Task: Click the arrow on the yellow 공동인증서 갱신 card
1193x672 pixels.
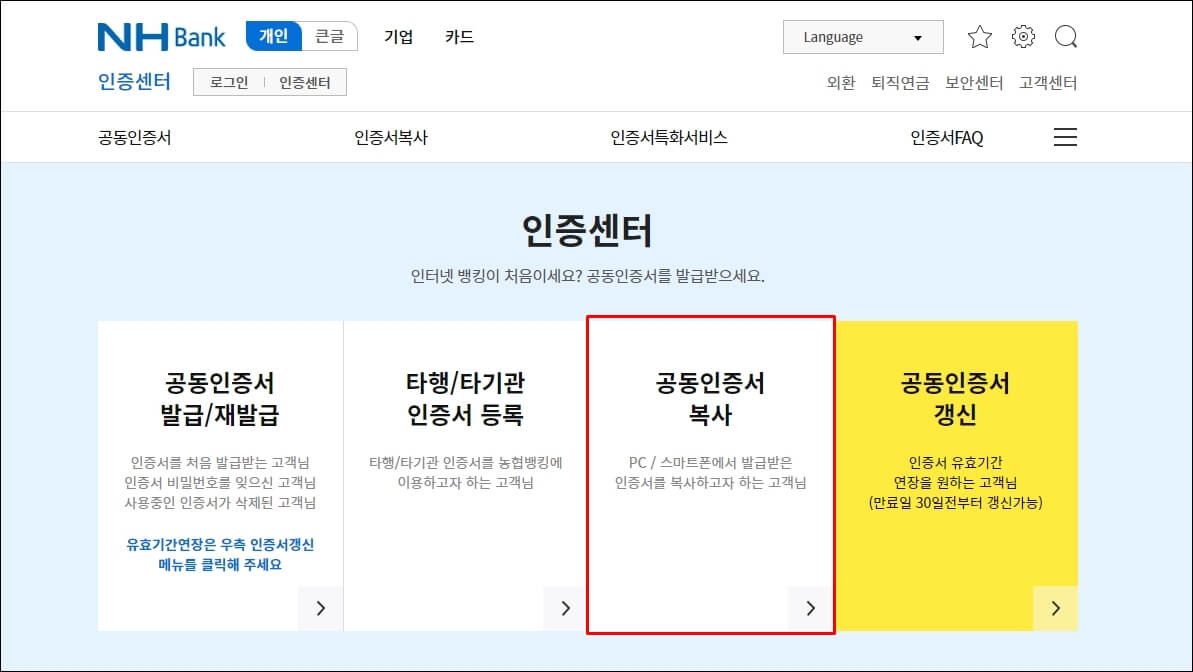Action: [1055, 608]
